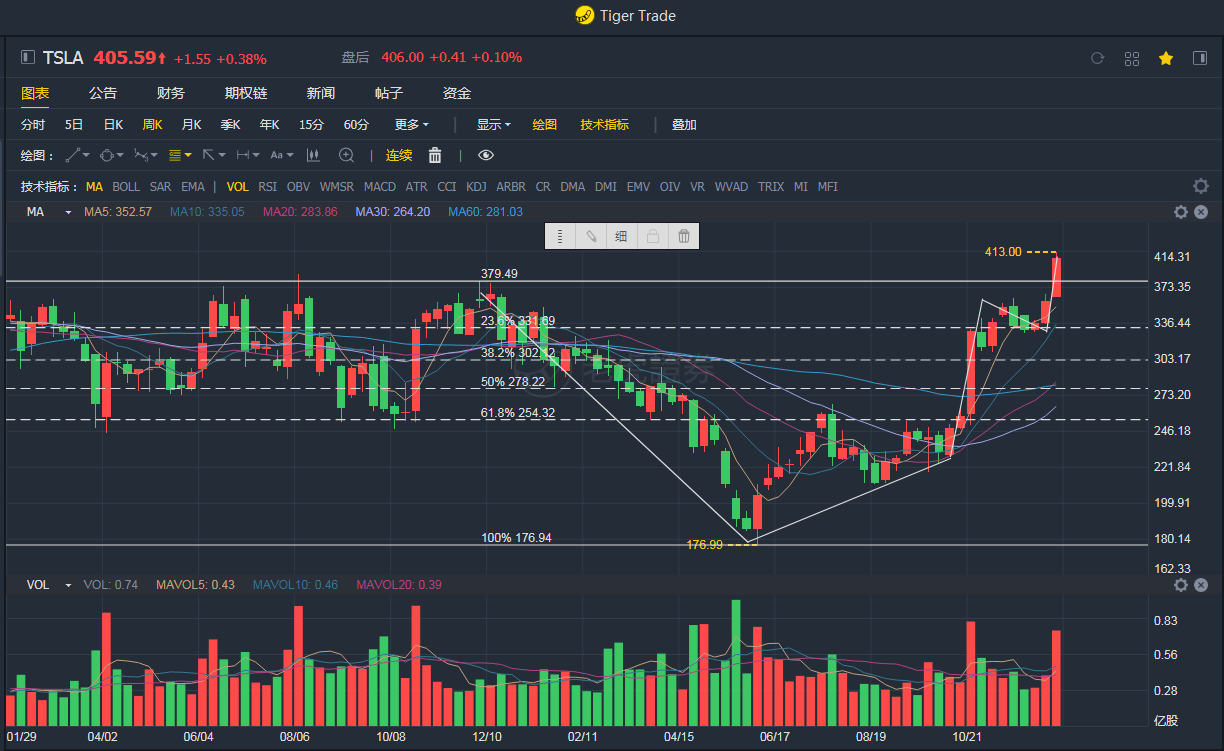
Task: Select the yellow Fibonacci lines tool
Action: 175,155
